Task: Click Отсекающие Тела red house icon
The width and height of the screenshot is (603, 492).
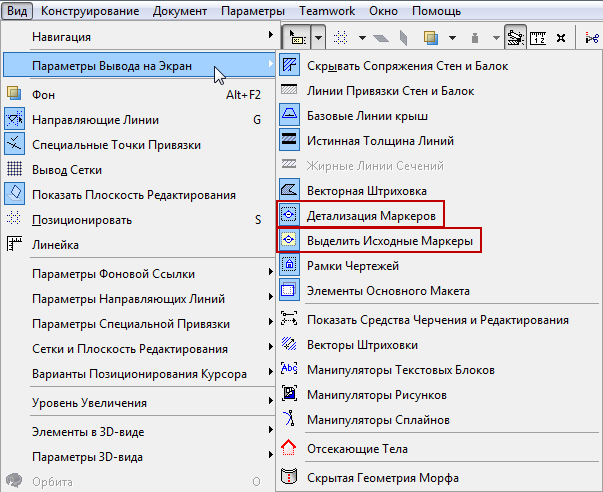Action: 288,448
